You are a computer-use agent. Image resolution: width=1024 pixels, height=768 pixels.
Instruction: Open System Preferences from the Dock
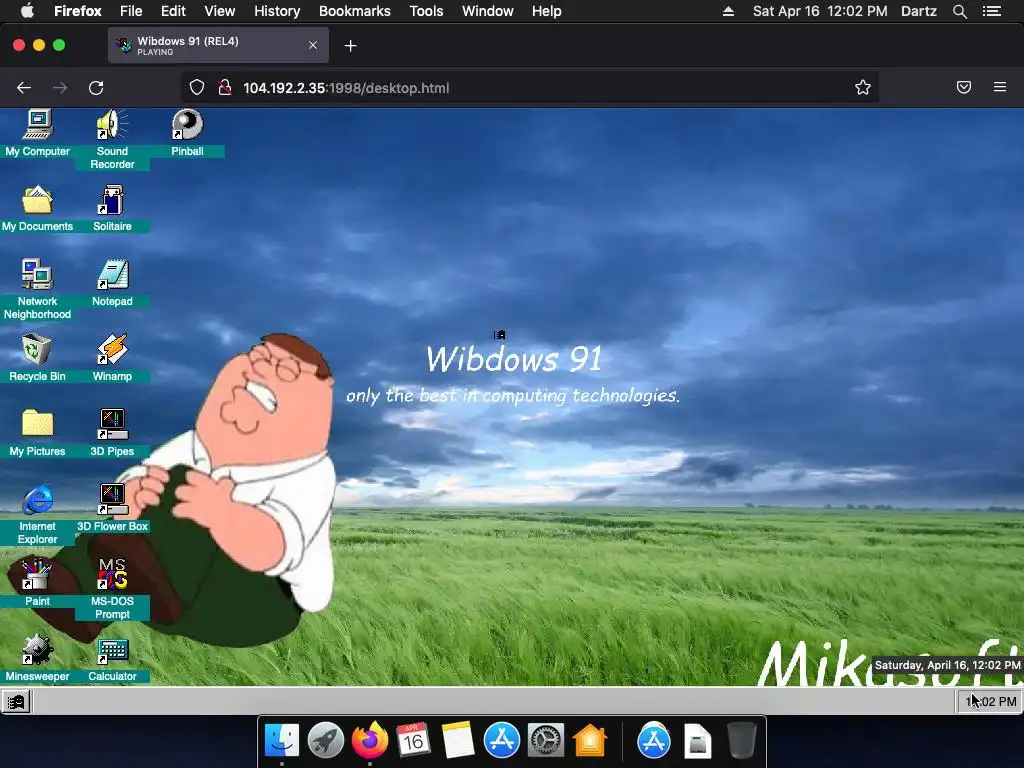(x=546, y=740)
